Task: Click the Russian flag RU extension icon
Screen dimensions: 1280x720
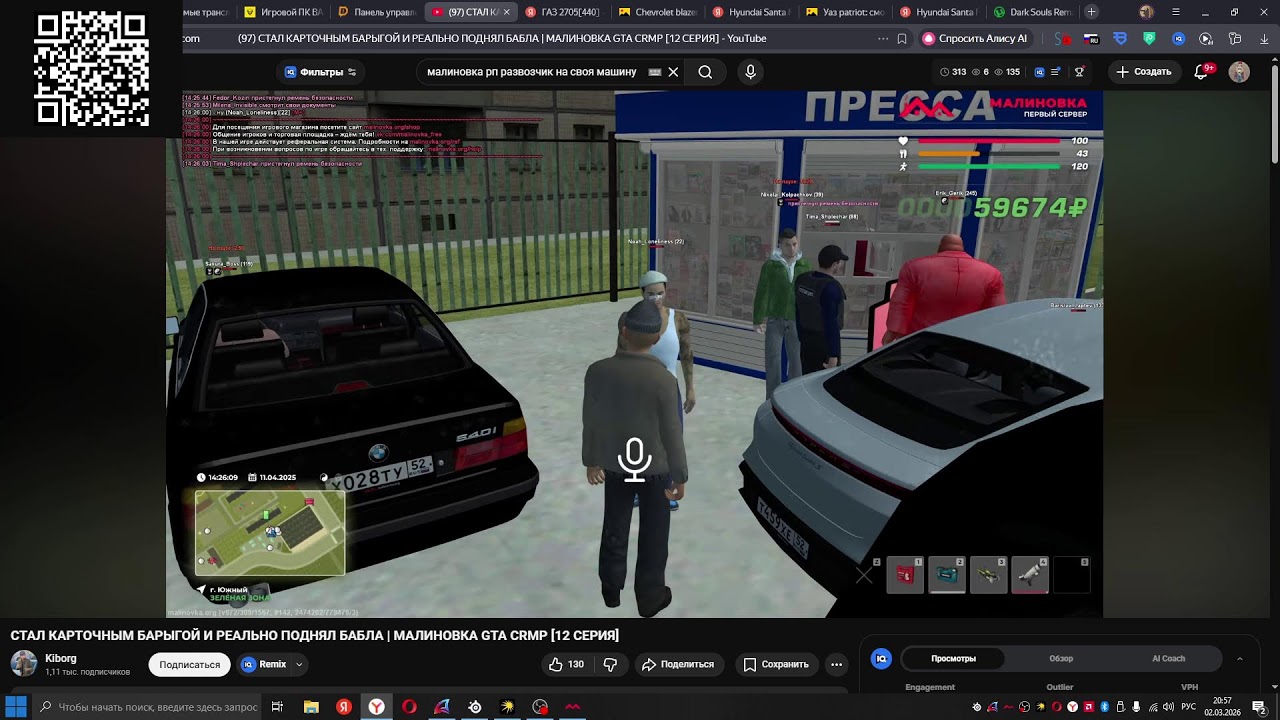Action: (x=1091, y=39)
